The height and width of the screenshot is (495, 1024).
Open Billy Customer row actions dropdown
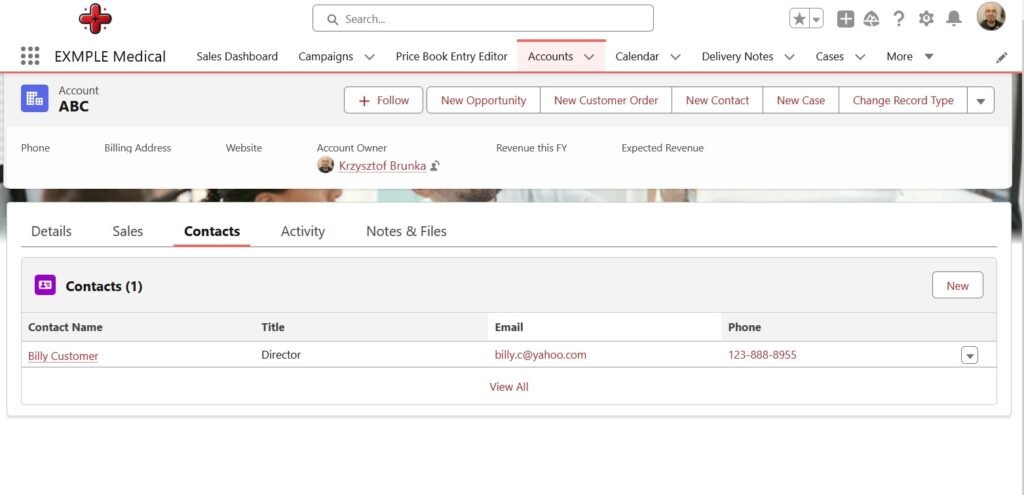tap(969, 355)
